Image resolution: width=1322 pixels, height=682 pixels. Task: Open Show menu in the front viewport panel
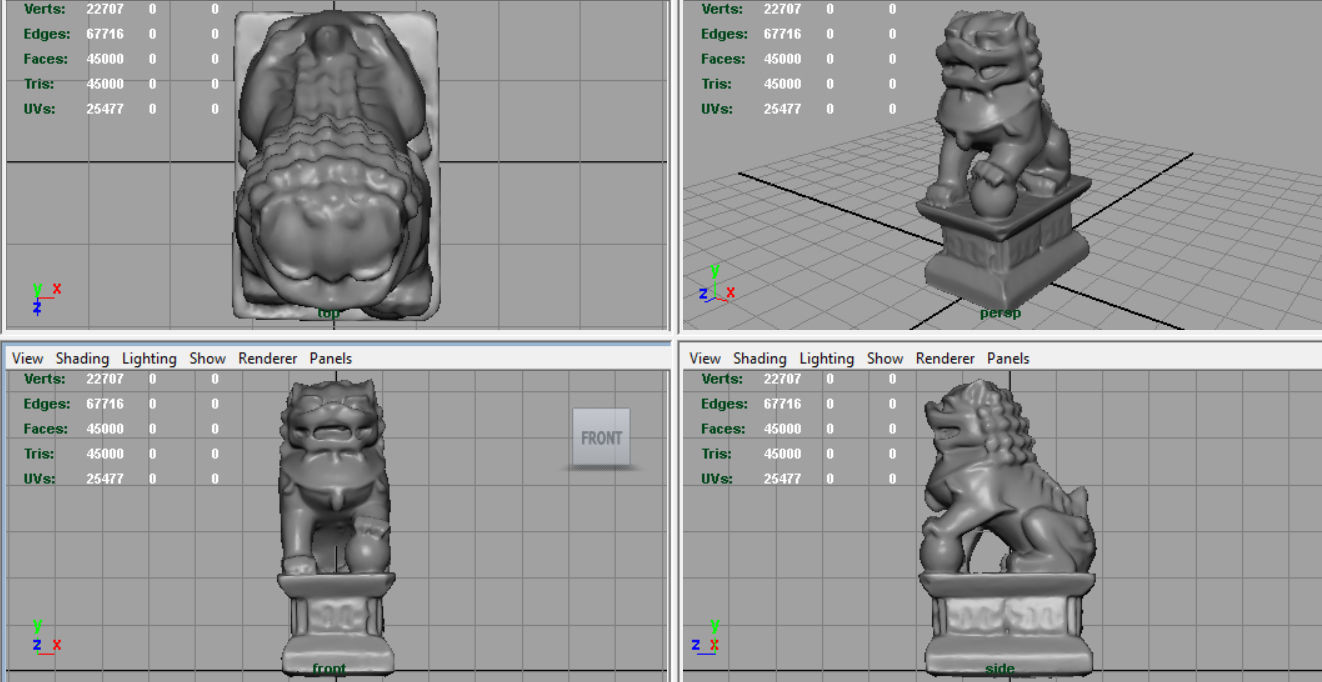pyautogui.click(x=207, y=358)
